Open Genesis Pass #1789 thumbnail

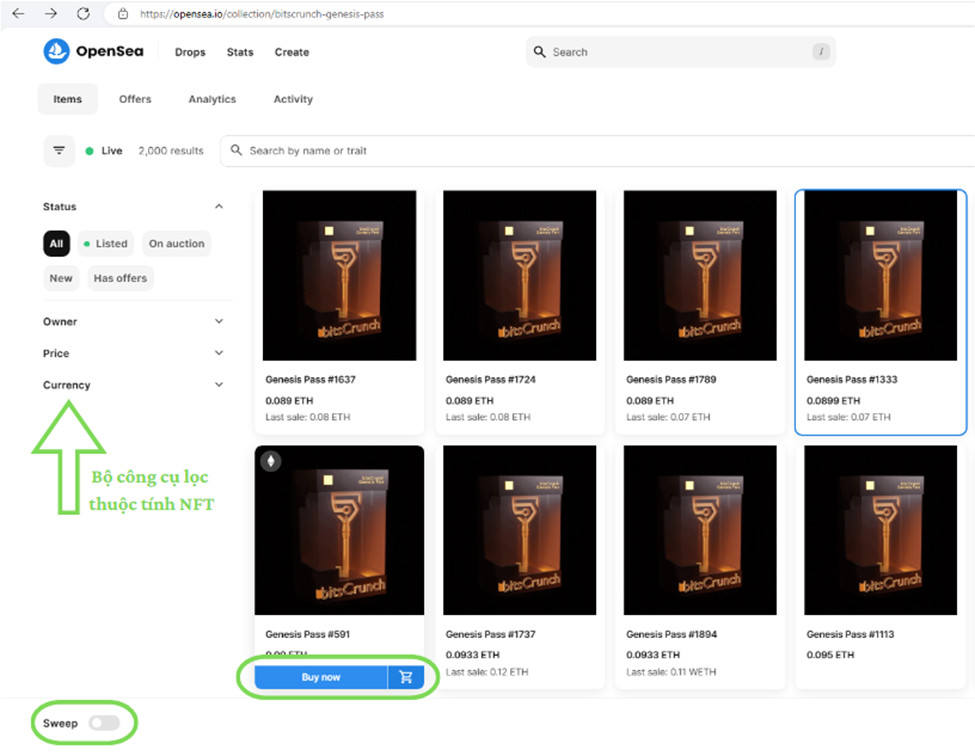700,275
